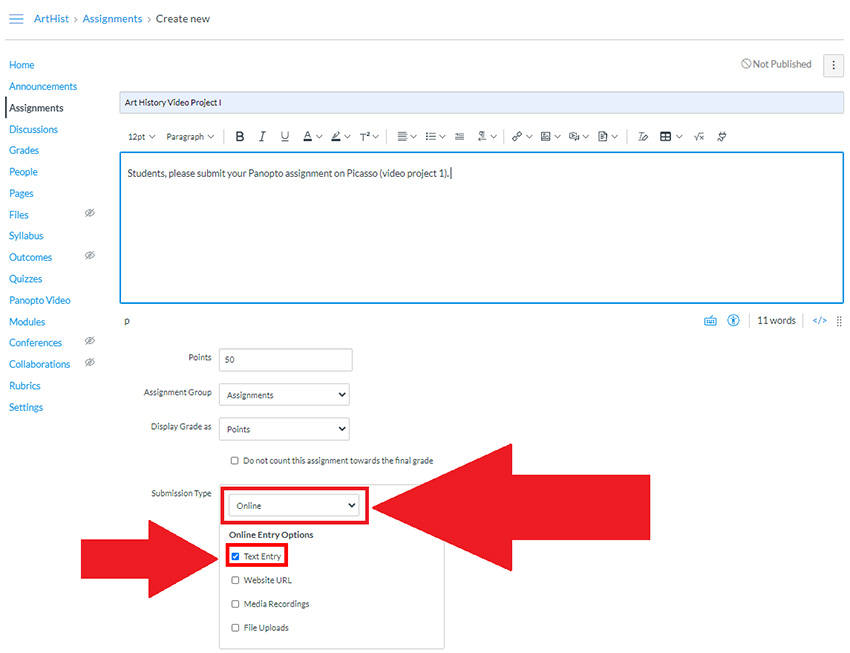Viewport: 850px width, 653px height.
Task: Click the superscript T² icon
Action: tap(365, 137)
